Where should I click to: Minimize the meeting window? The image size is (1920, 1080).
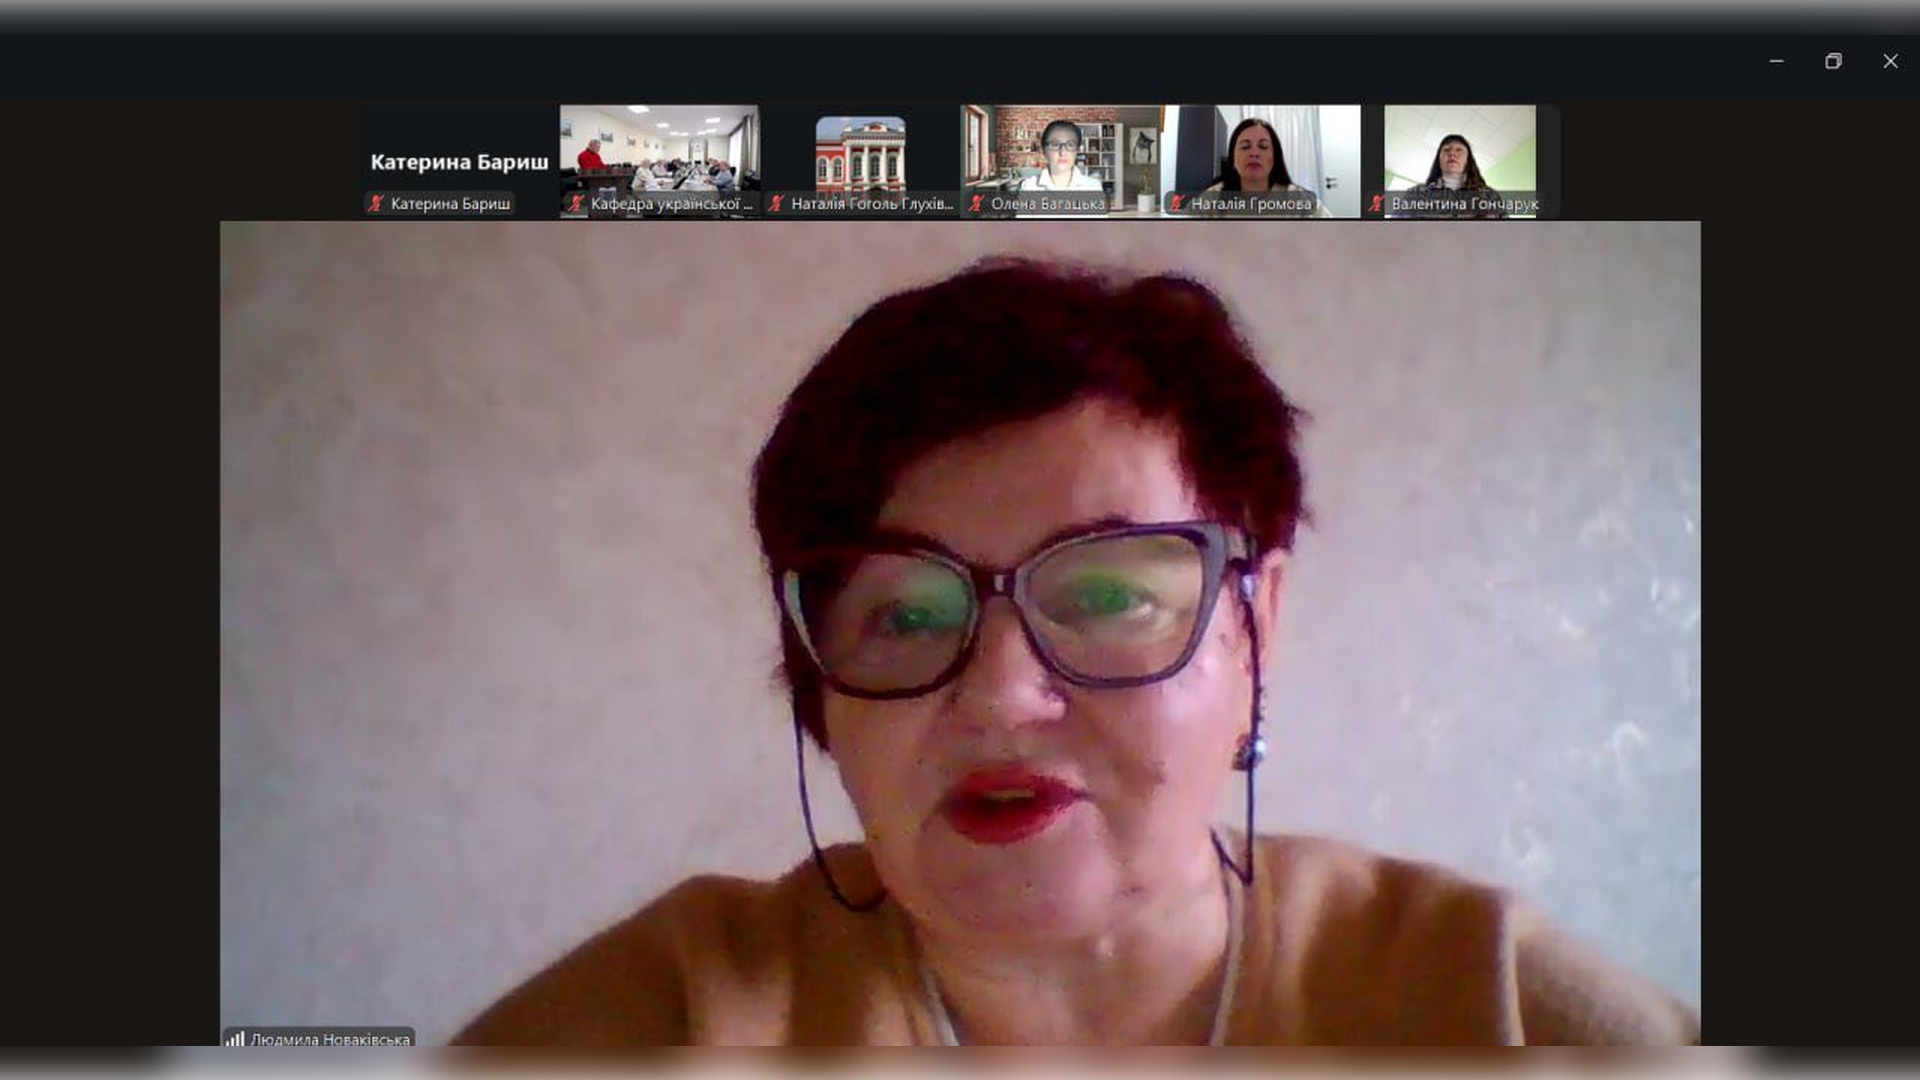(x=1776, y=61)
